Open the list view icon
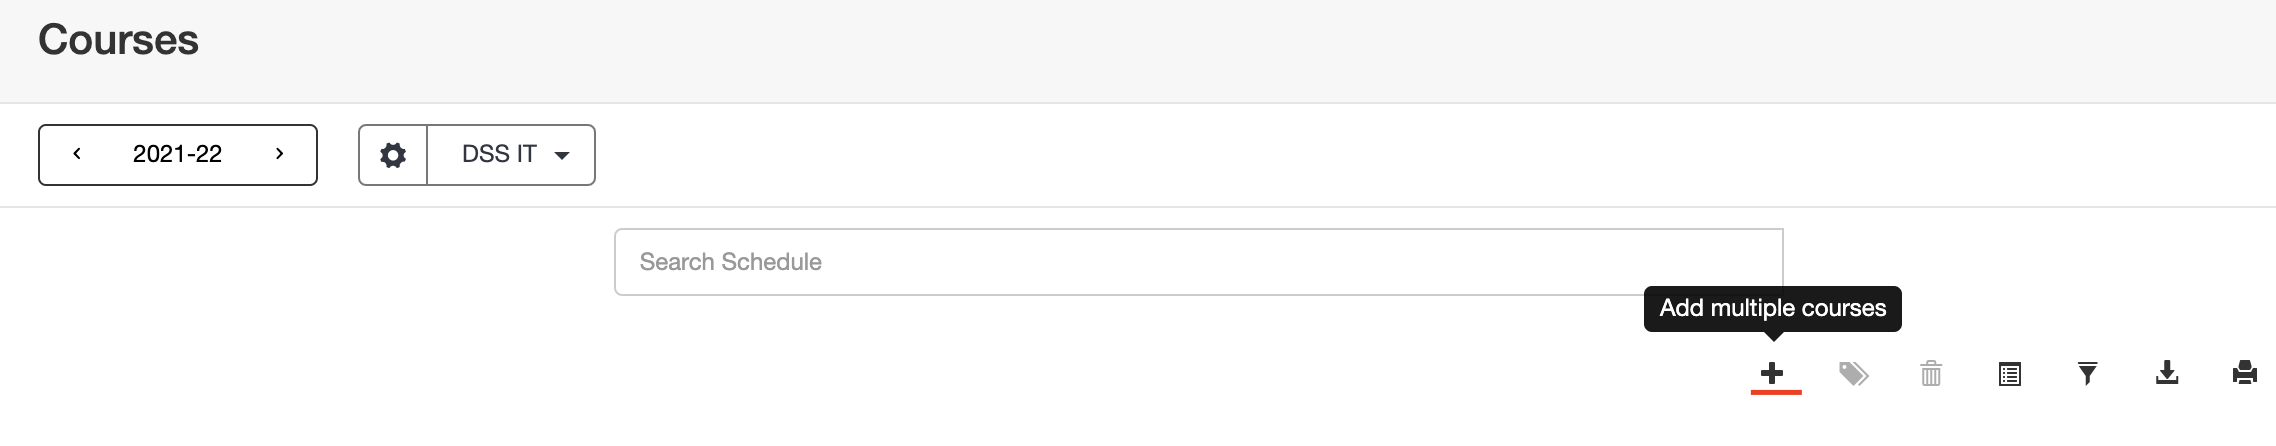Image resolution: width=2276 pixels, height=446 pixels. tap(2009, 374)
